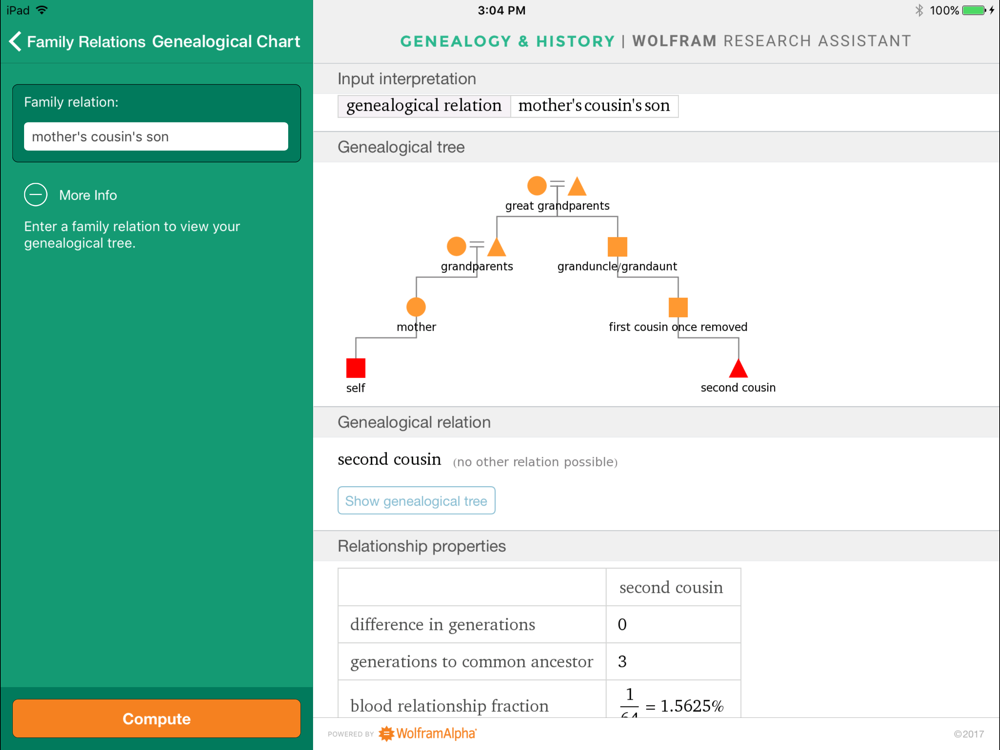Tap the great grandmother circle node
This screenshot has height=750, width=1000.
(x=537, y=186)
